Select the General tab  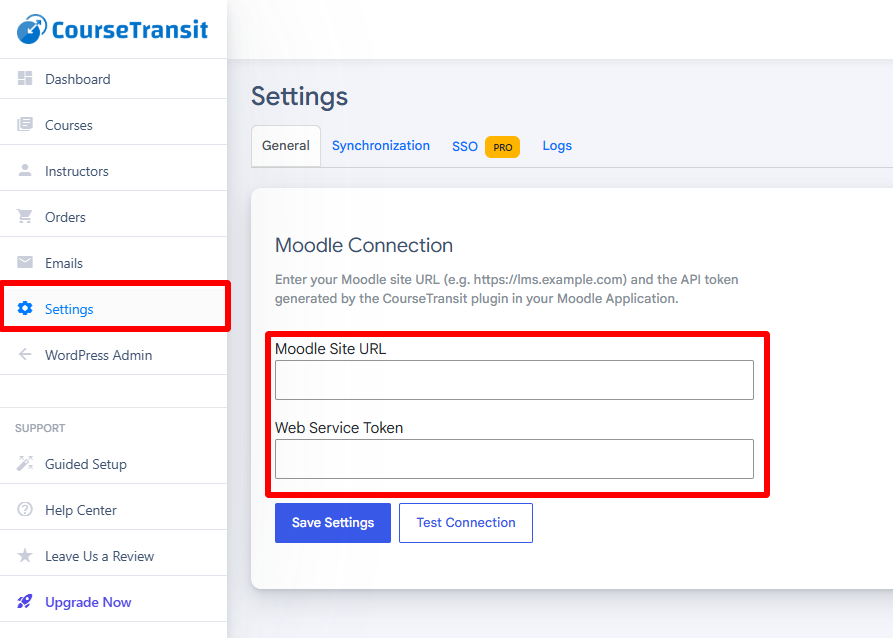pos(286,146)
